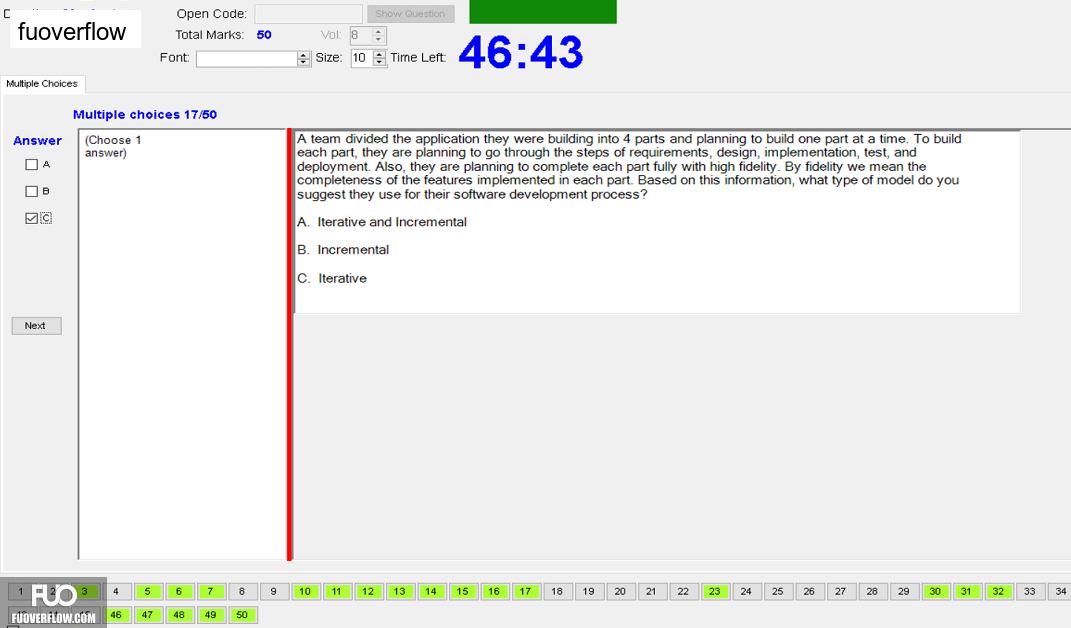The width and height of the screenshot is (1071, 628).
Task: Click the Open Code input field
Action: click(x=308, y=14)
